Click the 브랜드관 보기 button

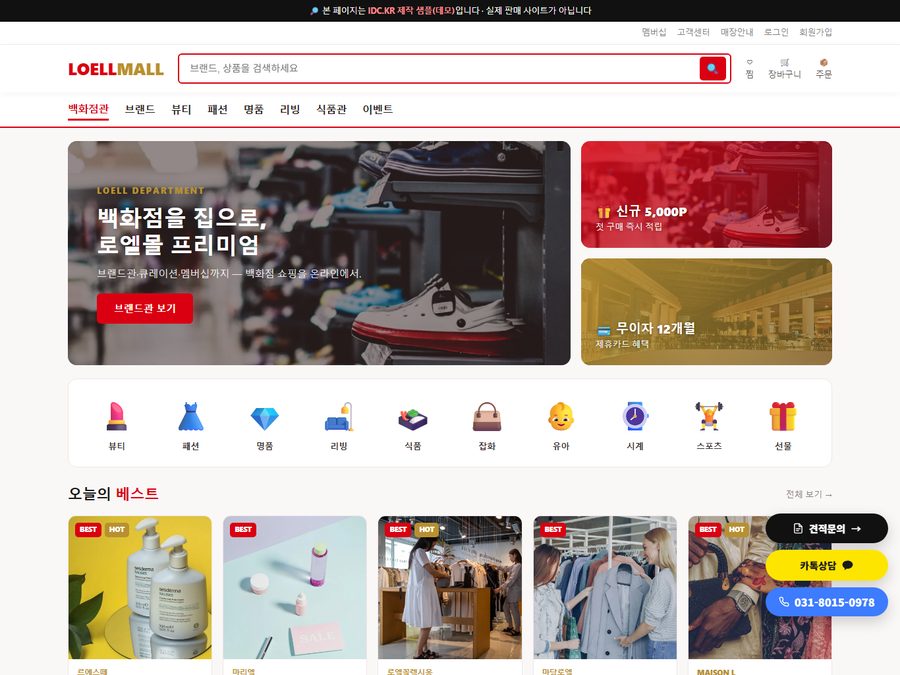(x=145, y=308)
